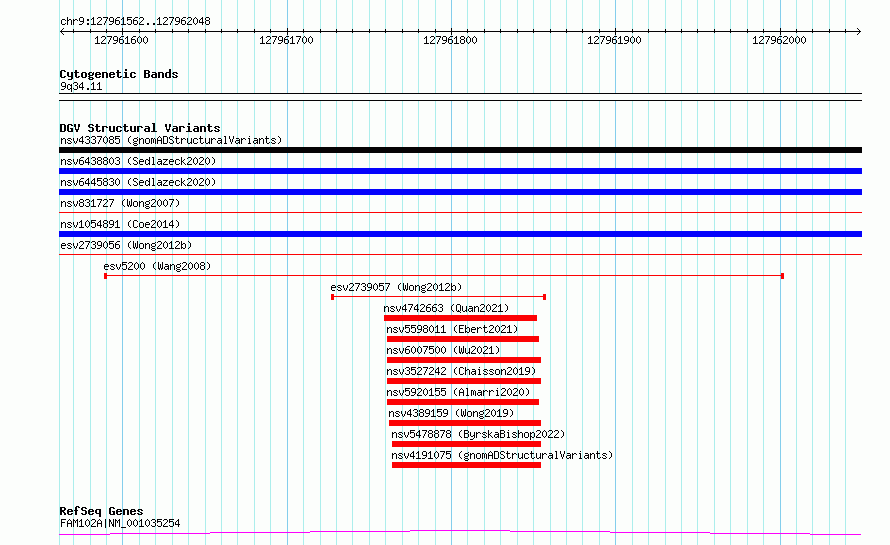Open nsv6007500 (Wu2021) variant label
This screenshot has width=890, height=545.
click(x=443, y=350)
